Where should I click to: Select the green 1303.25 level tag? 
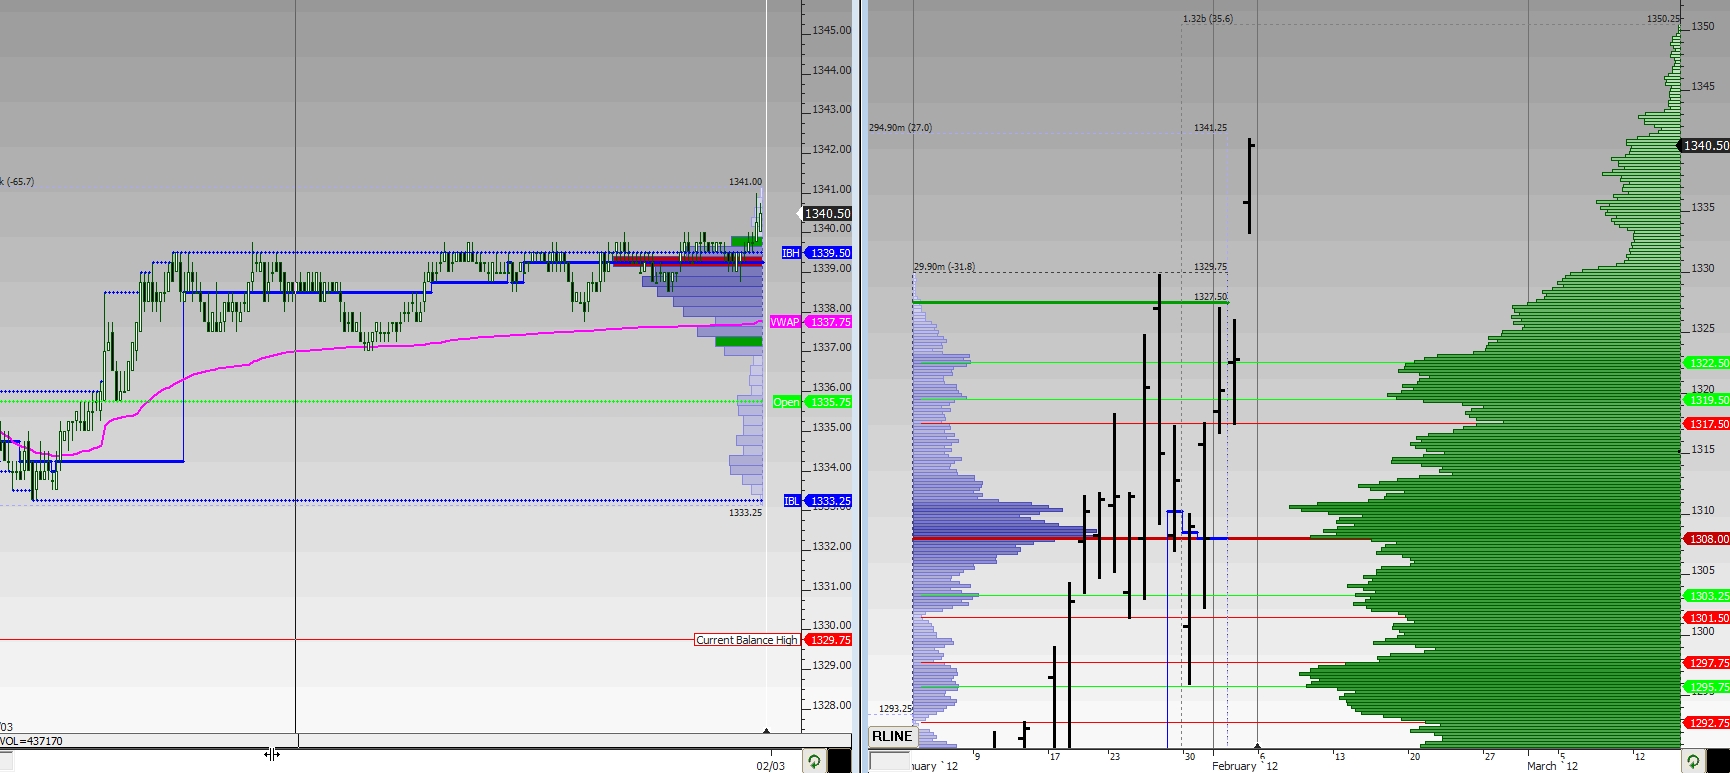1706,596
